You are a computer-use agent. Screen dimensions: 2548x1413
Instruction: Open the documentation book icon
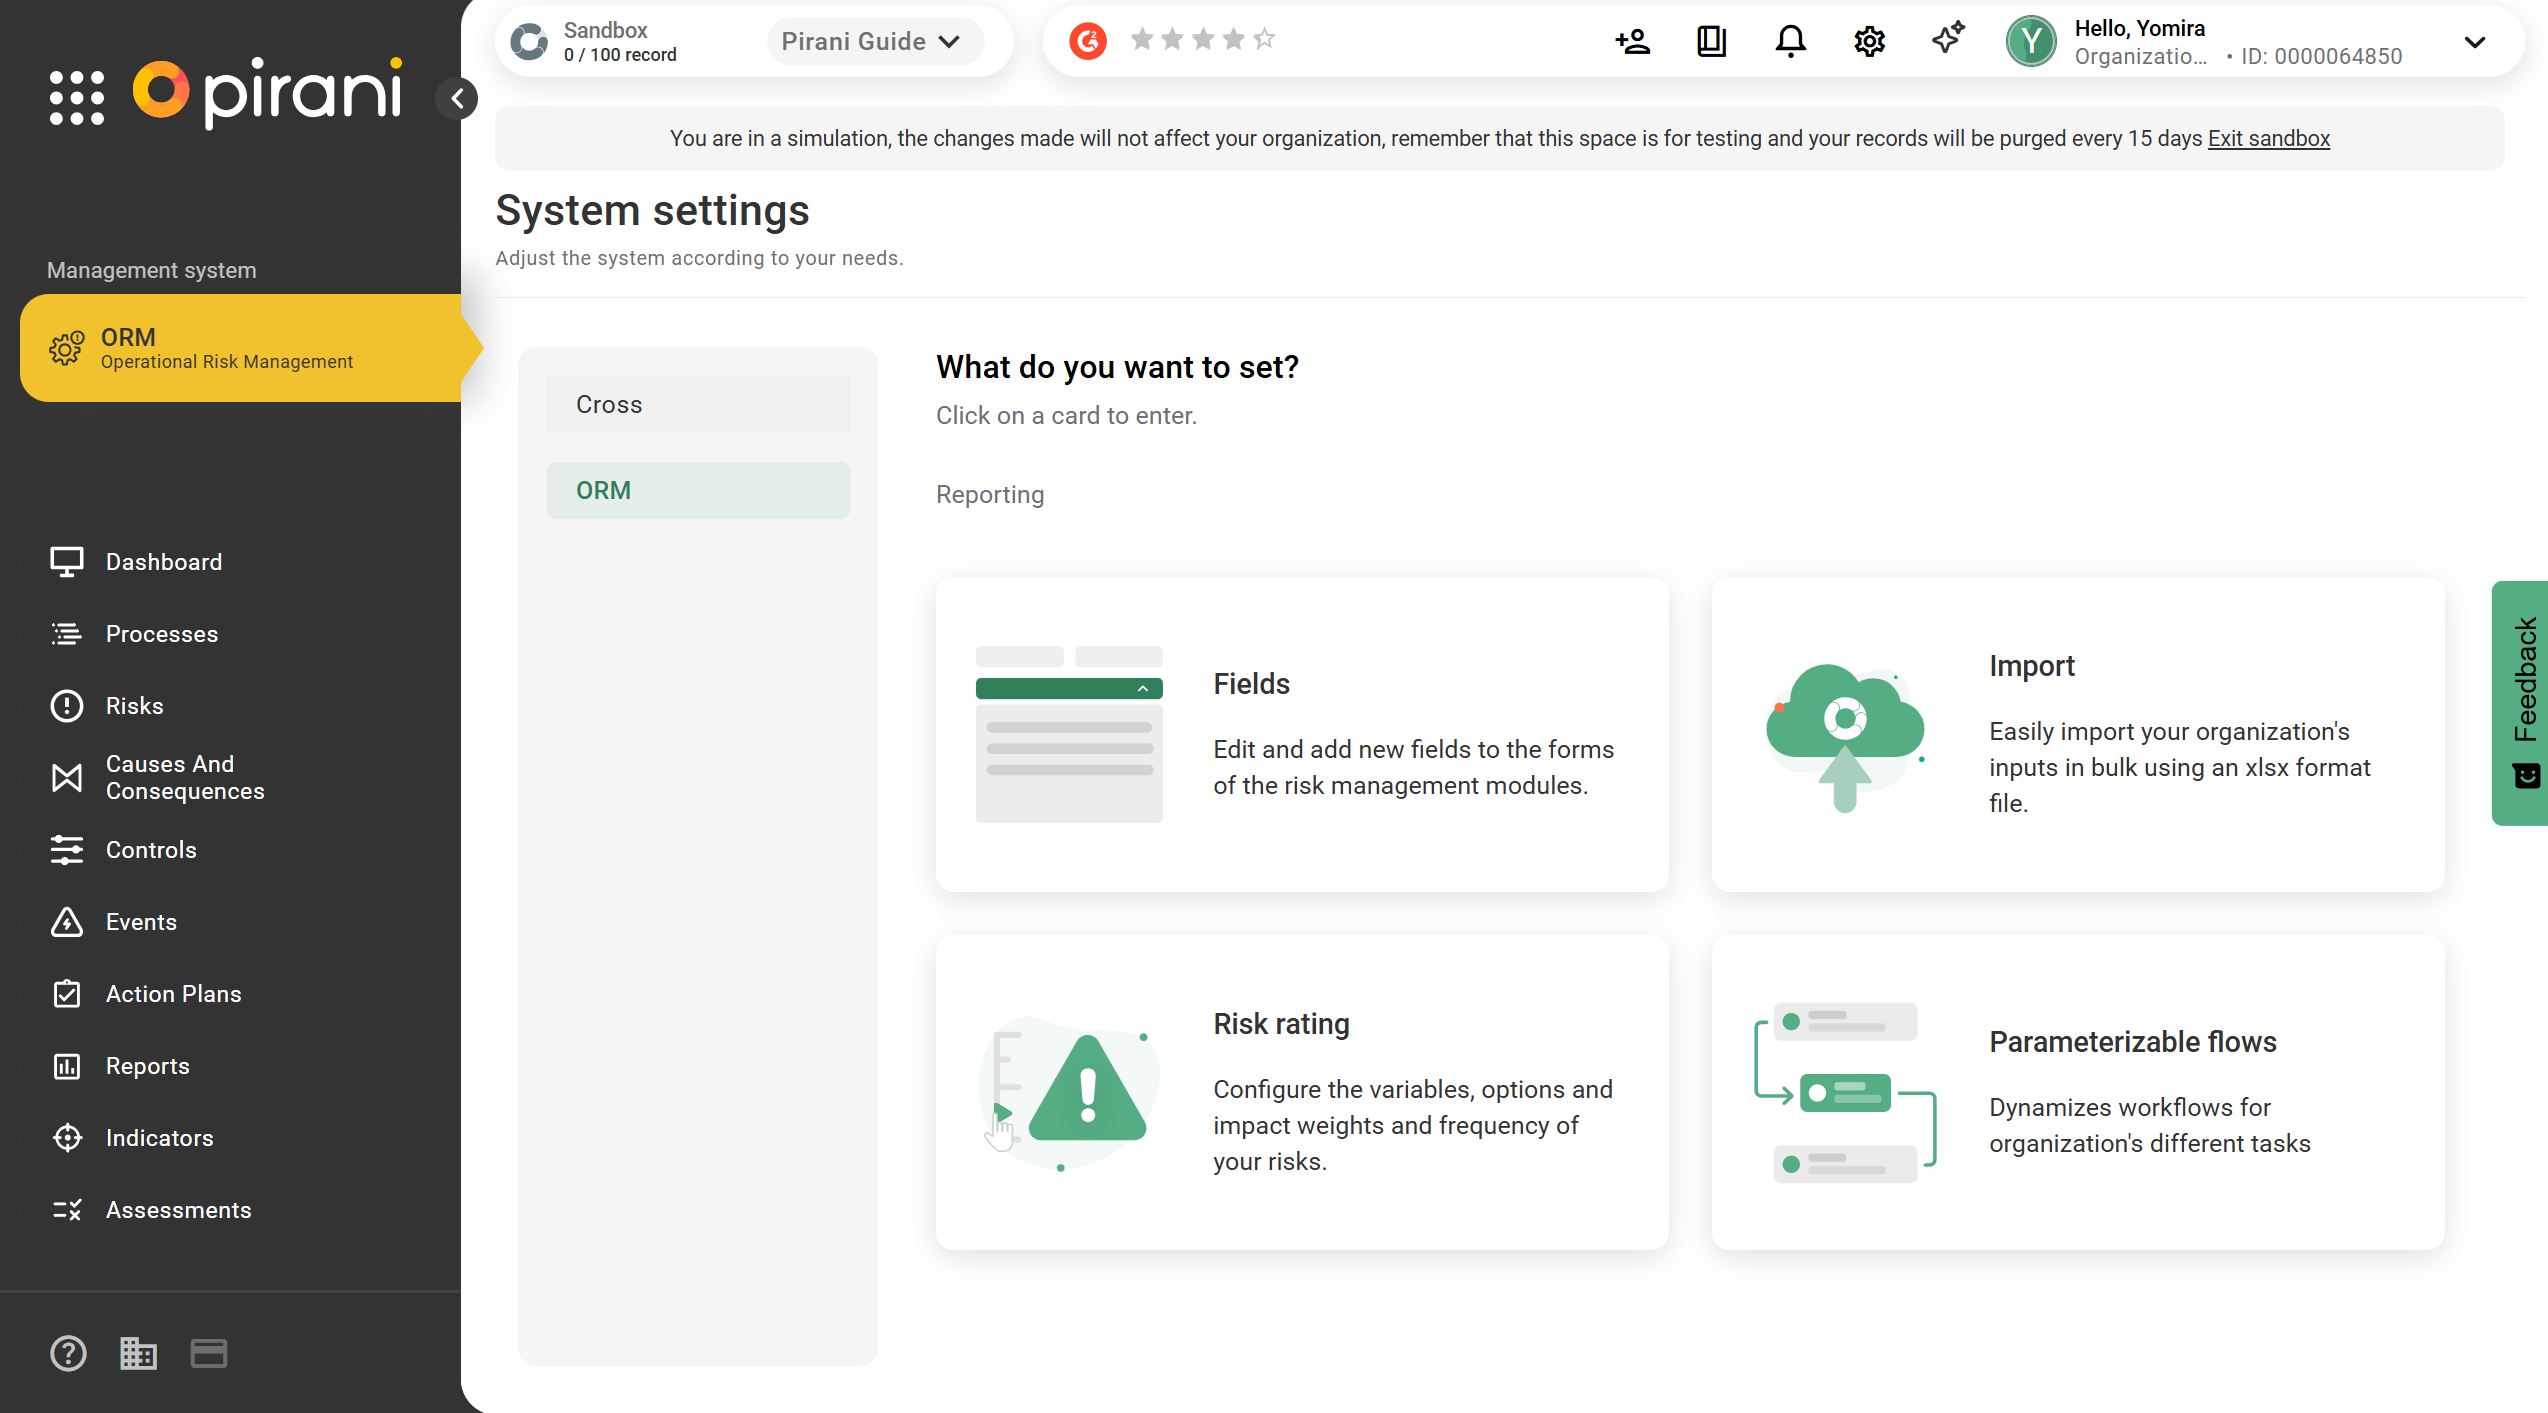click(1711, 41)
